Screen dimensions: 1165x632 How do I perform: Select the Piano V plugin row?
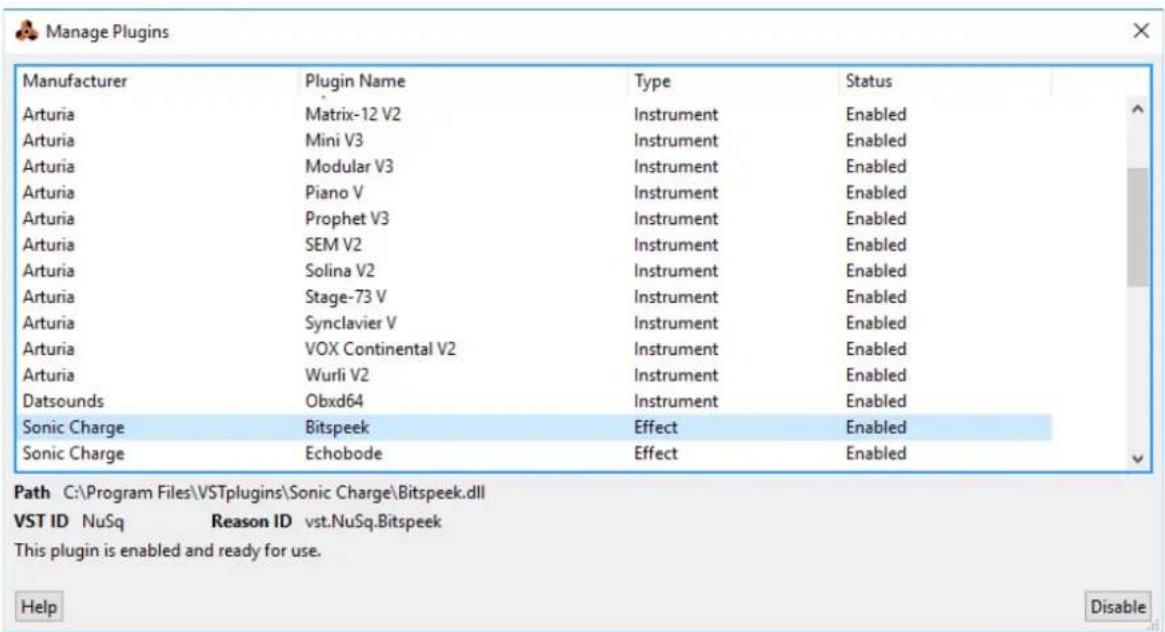(533, 192)
